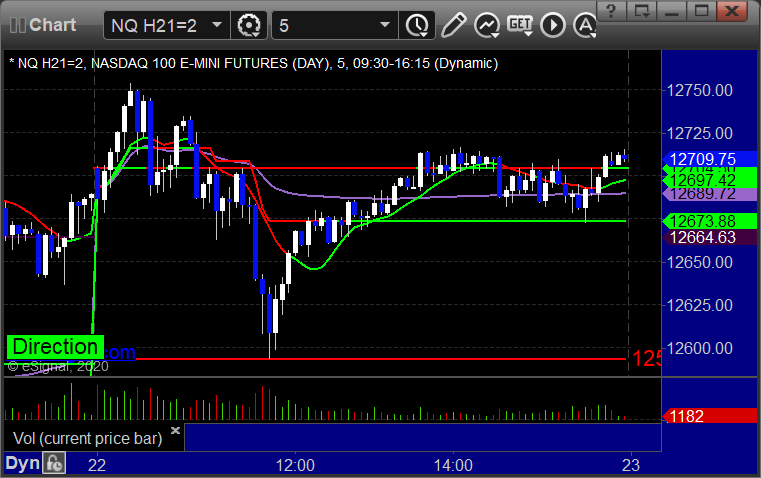The image size is (761, 478).
Task: Open the circled A alerts icon
Action: pyautogui.click(x=585, y=25)
